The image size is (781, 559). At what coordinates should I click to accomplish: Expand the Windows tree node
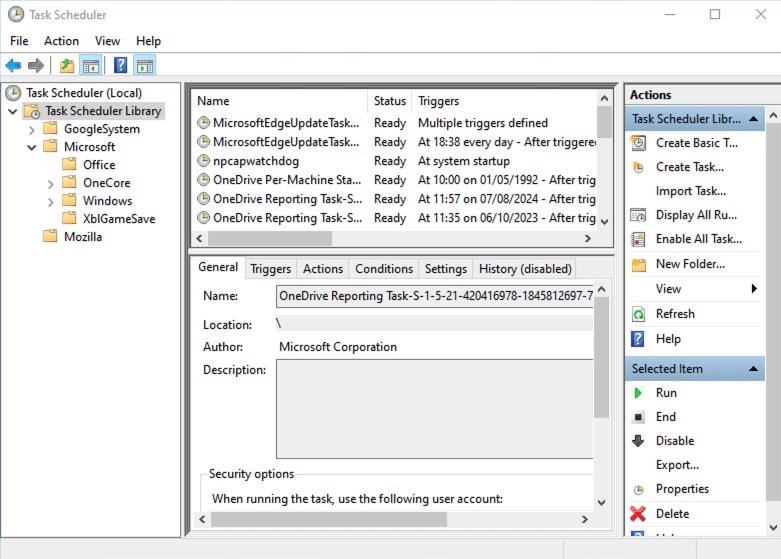51,202
